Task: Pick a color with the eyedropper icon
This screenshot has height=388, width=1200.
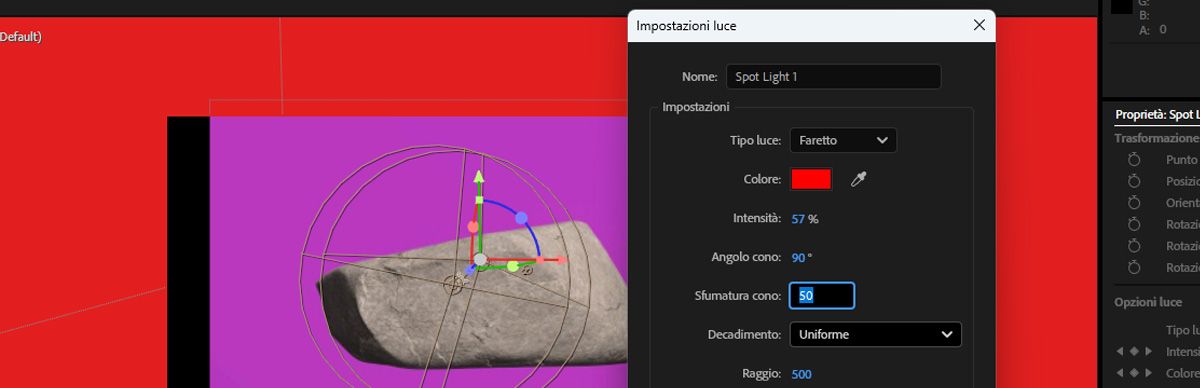Action: pos(858,179)
